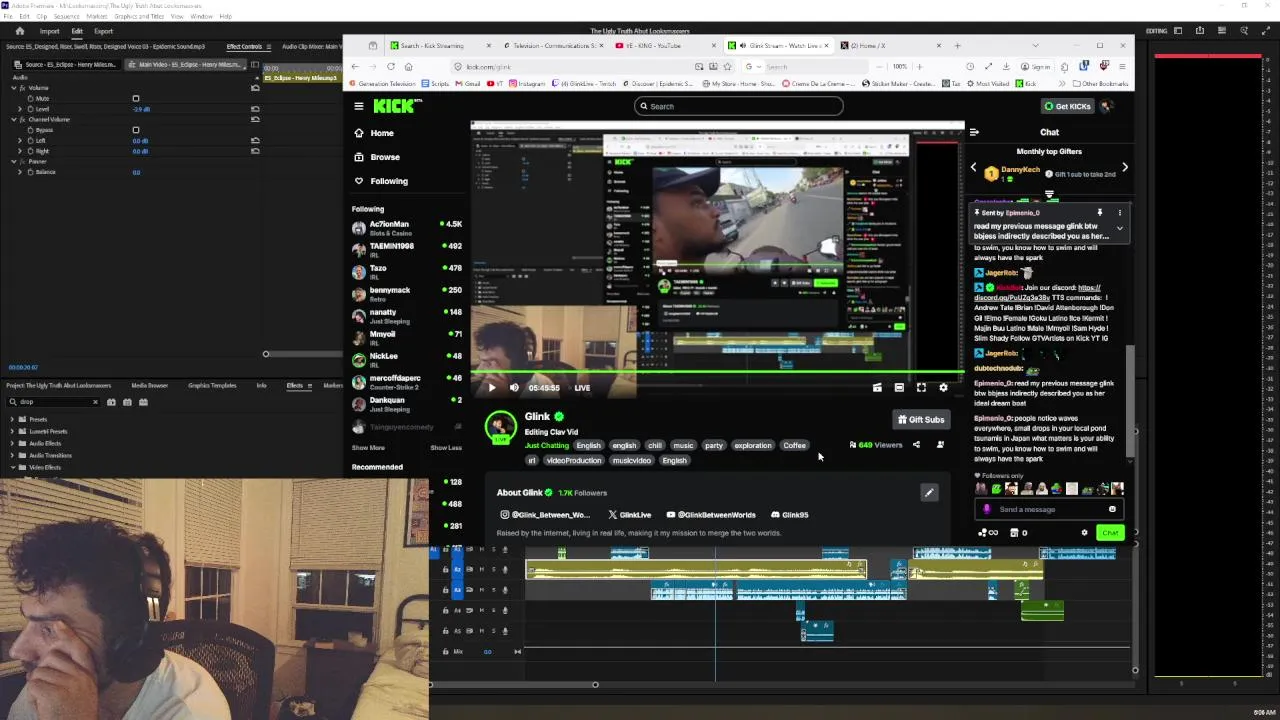The width and height of the screenshot is (1280, 720).
Task: Open the Sequence menu
Action: click(66, 16)
